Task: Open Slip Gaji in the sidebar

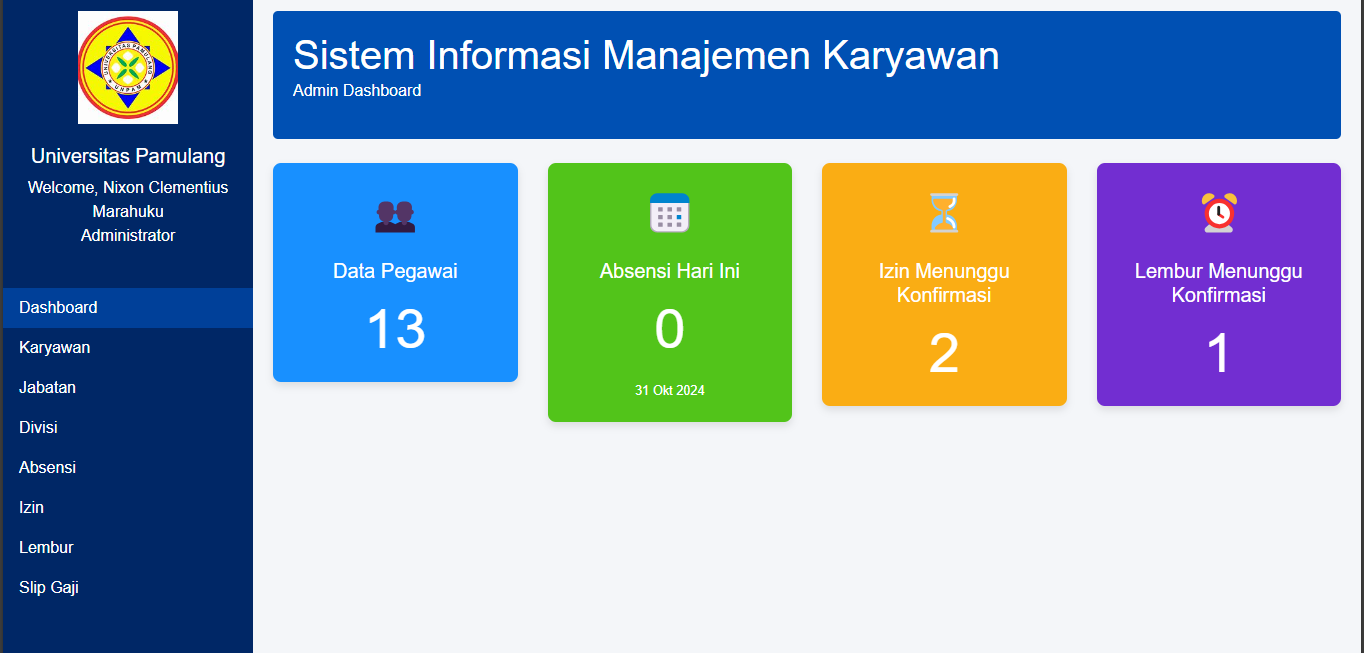Action: 49,588
